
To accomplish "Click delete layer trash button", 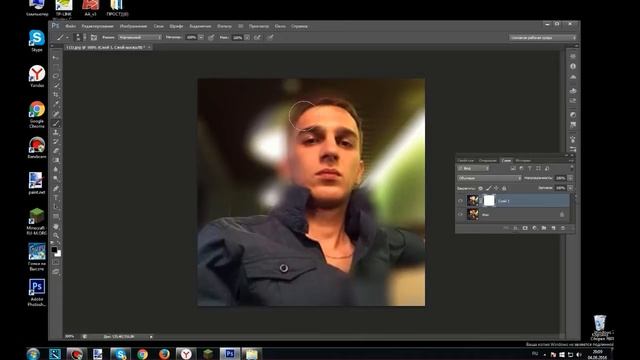I will 563,228.
